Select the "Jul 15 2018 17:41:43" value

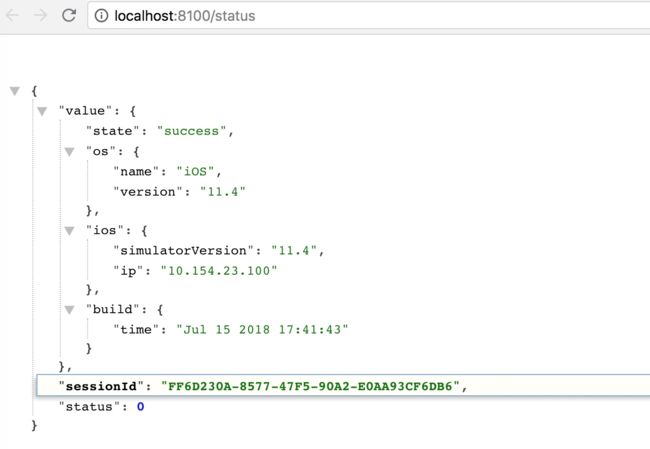[262, 330]
